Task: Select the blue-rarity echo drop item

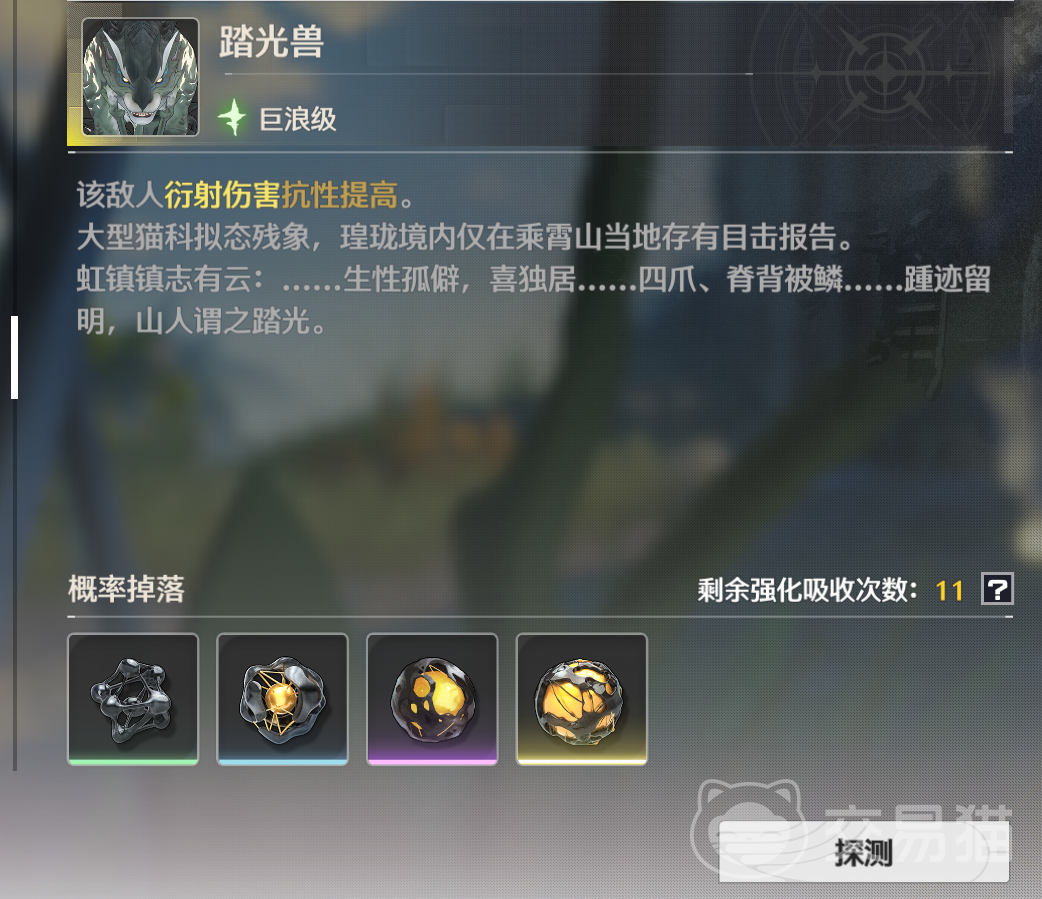Action: click(282, 699)
